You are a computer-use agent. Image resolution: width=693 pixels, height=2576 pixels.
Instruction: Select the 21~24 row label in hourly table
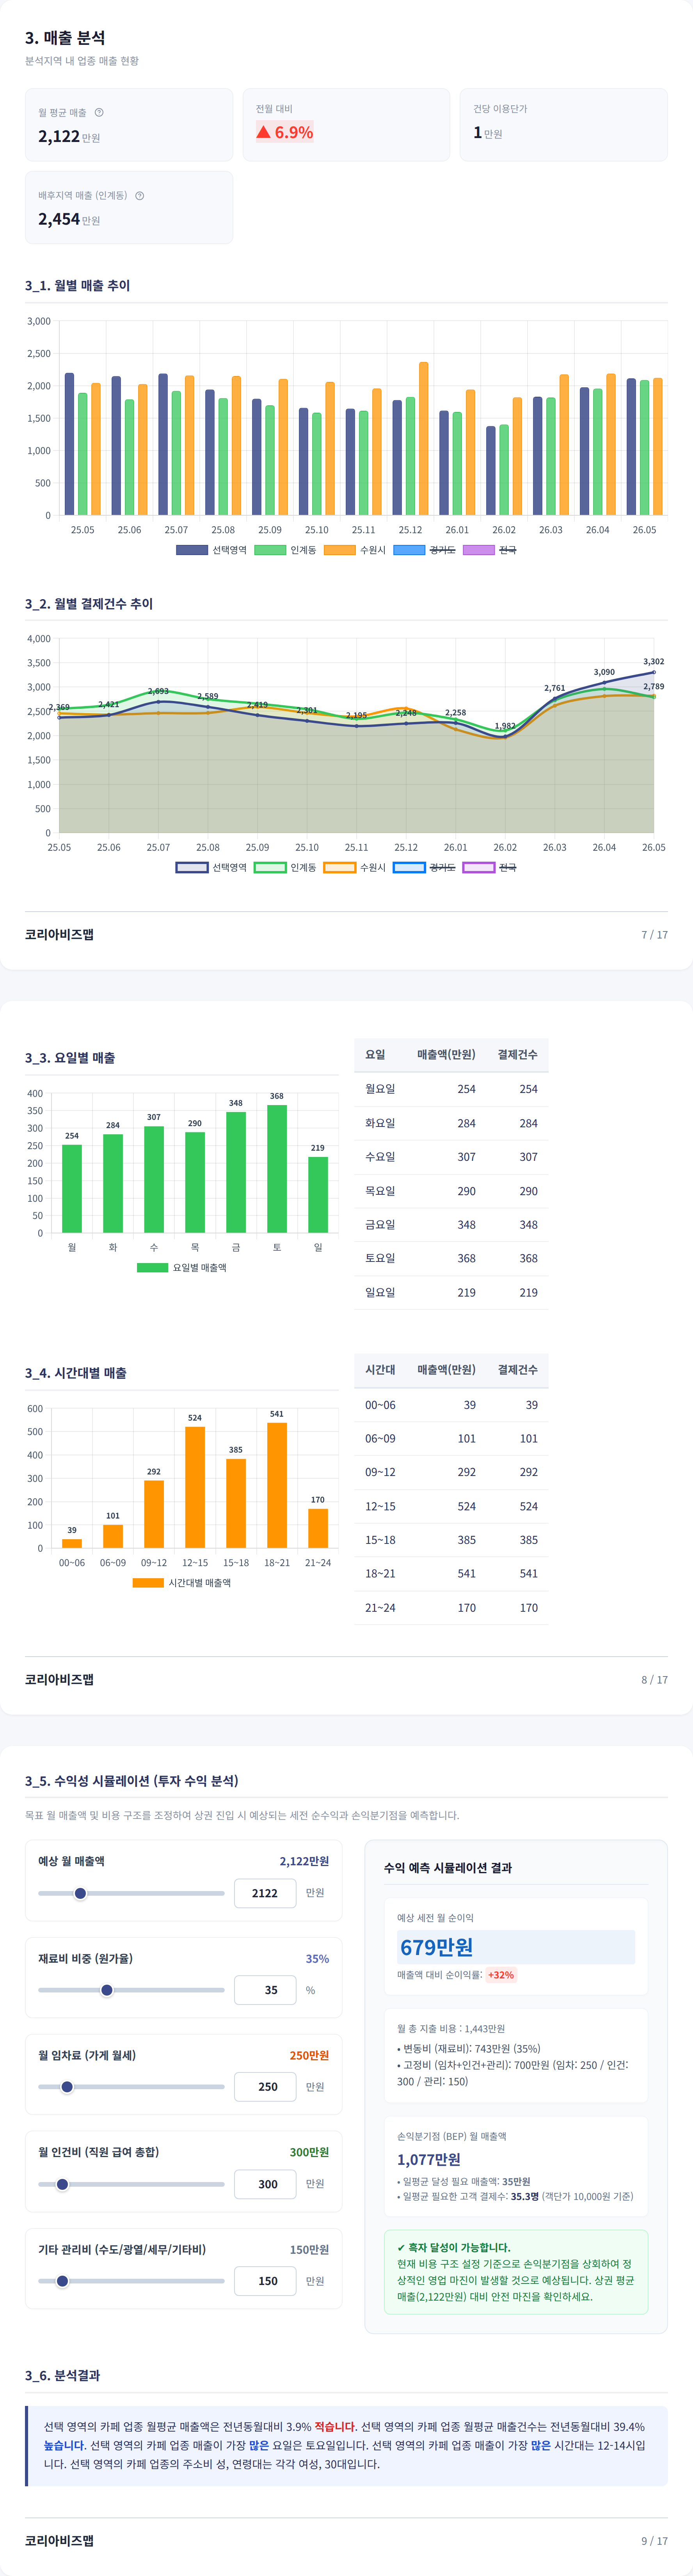(380, 1608)
